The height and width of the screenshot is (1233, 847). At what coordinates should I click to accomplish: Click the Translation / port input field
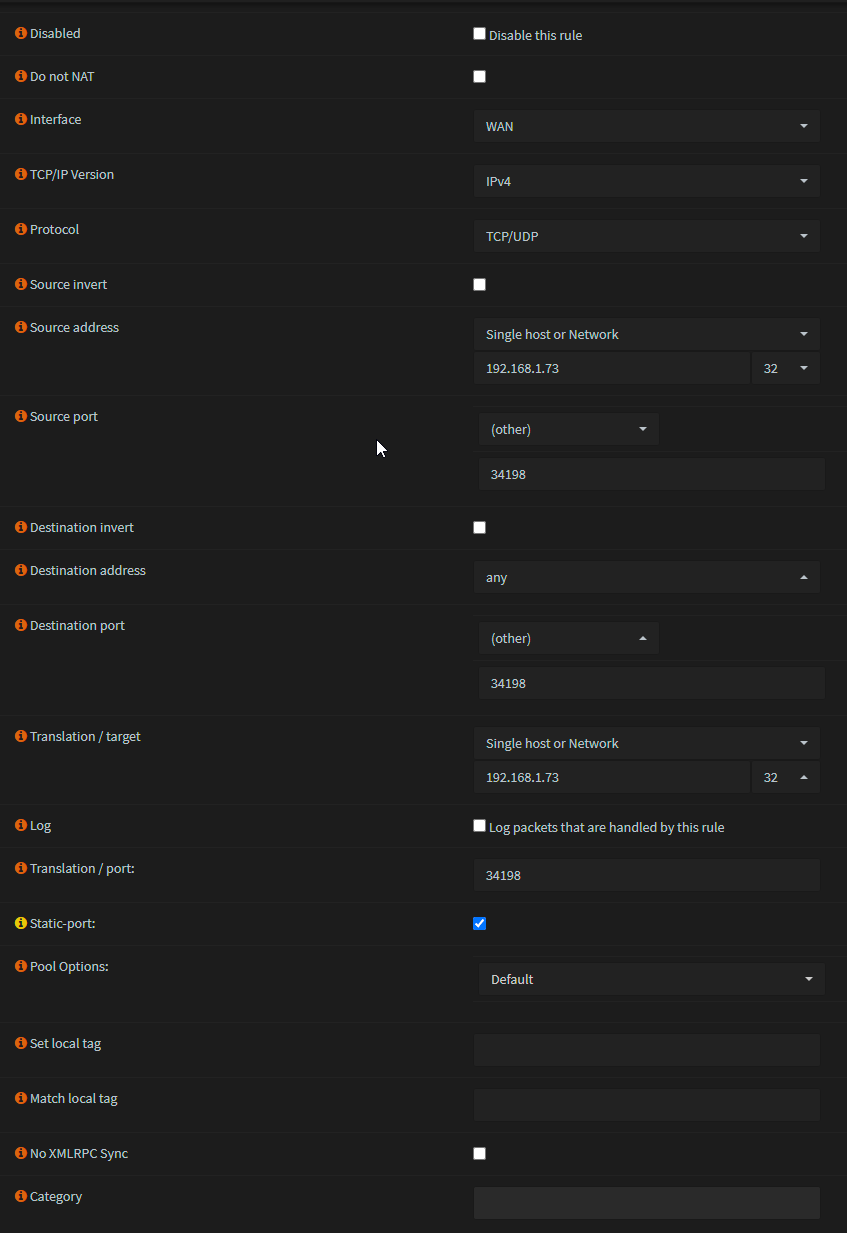pos(646,876)
